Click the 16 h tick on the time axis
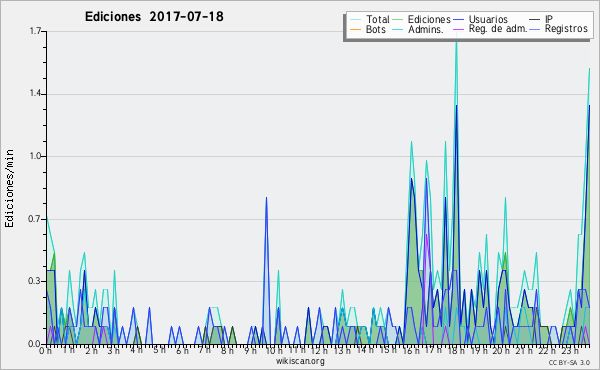This screenshot has width=600, height=370. pyautogui.click(x=411, y=351)
